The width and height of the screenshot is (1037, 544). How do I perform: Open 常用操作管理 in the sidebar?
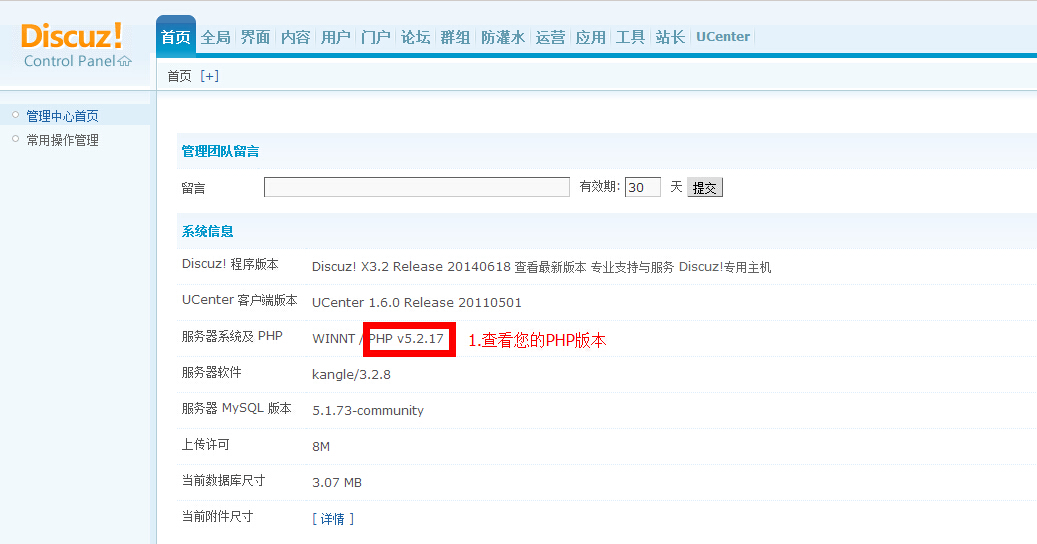(62, 140)
